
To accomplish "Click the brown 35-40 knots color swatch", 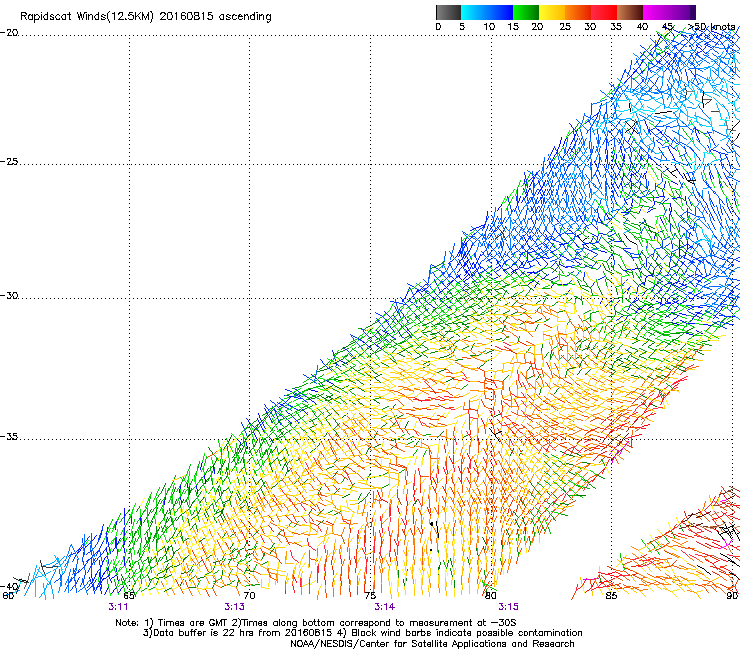I will point(630,12).
